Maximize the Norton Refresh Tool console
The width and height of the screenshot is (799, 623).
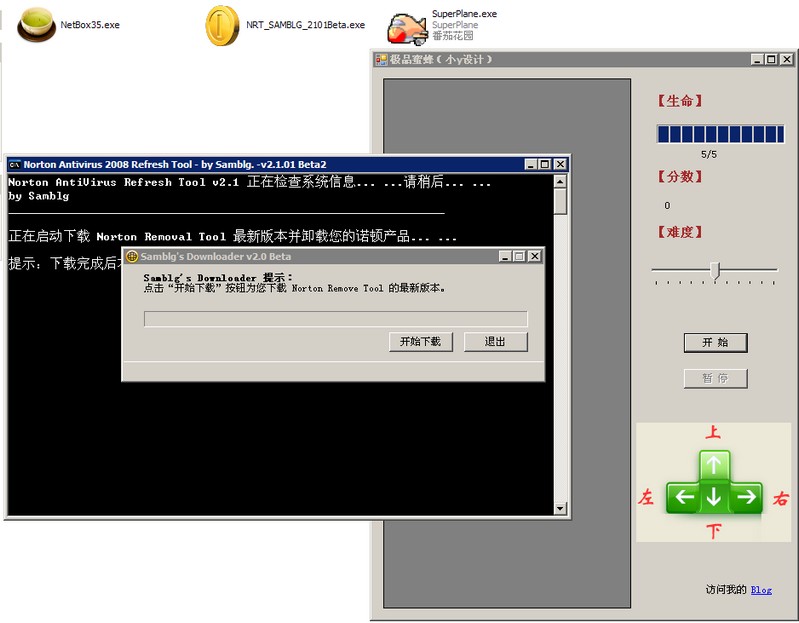(x=545, y=165)
